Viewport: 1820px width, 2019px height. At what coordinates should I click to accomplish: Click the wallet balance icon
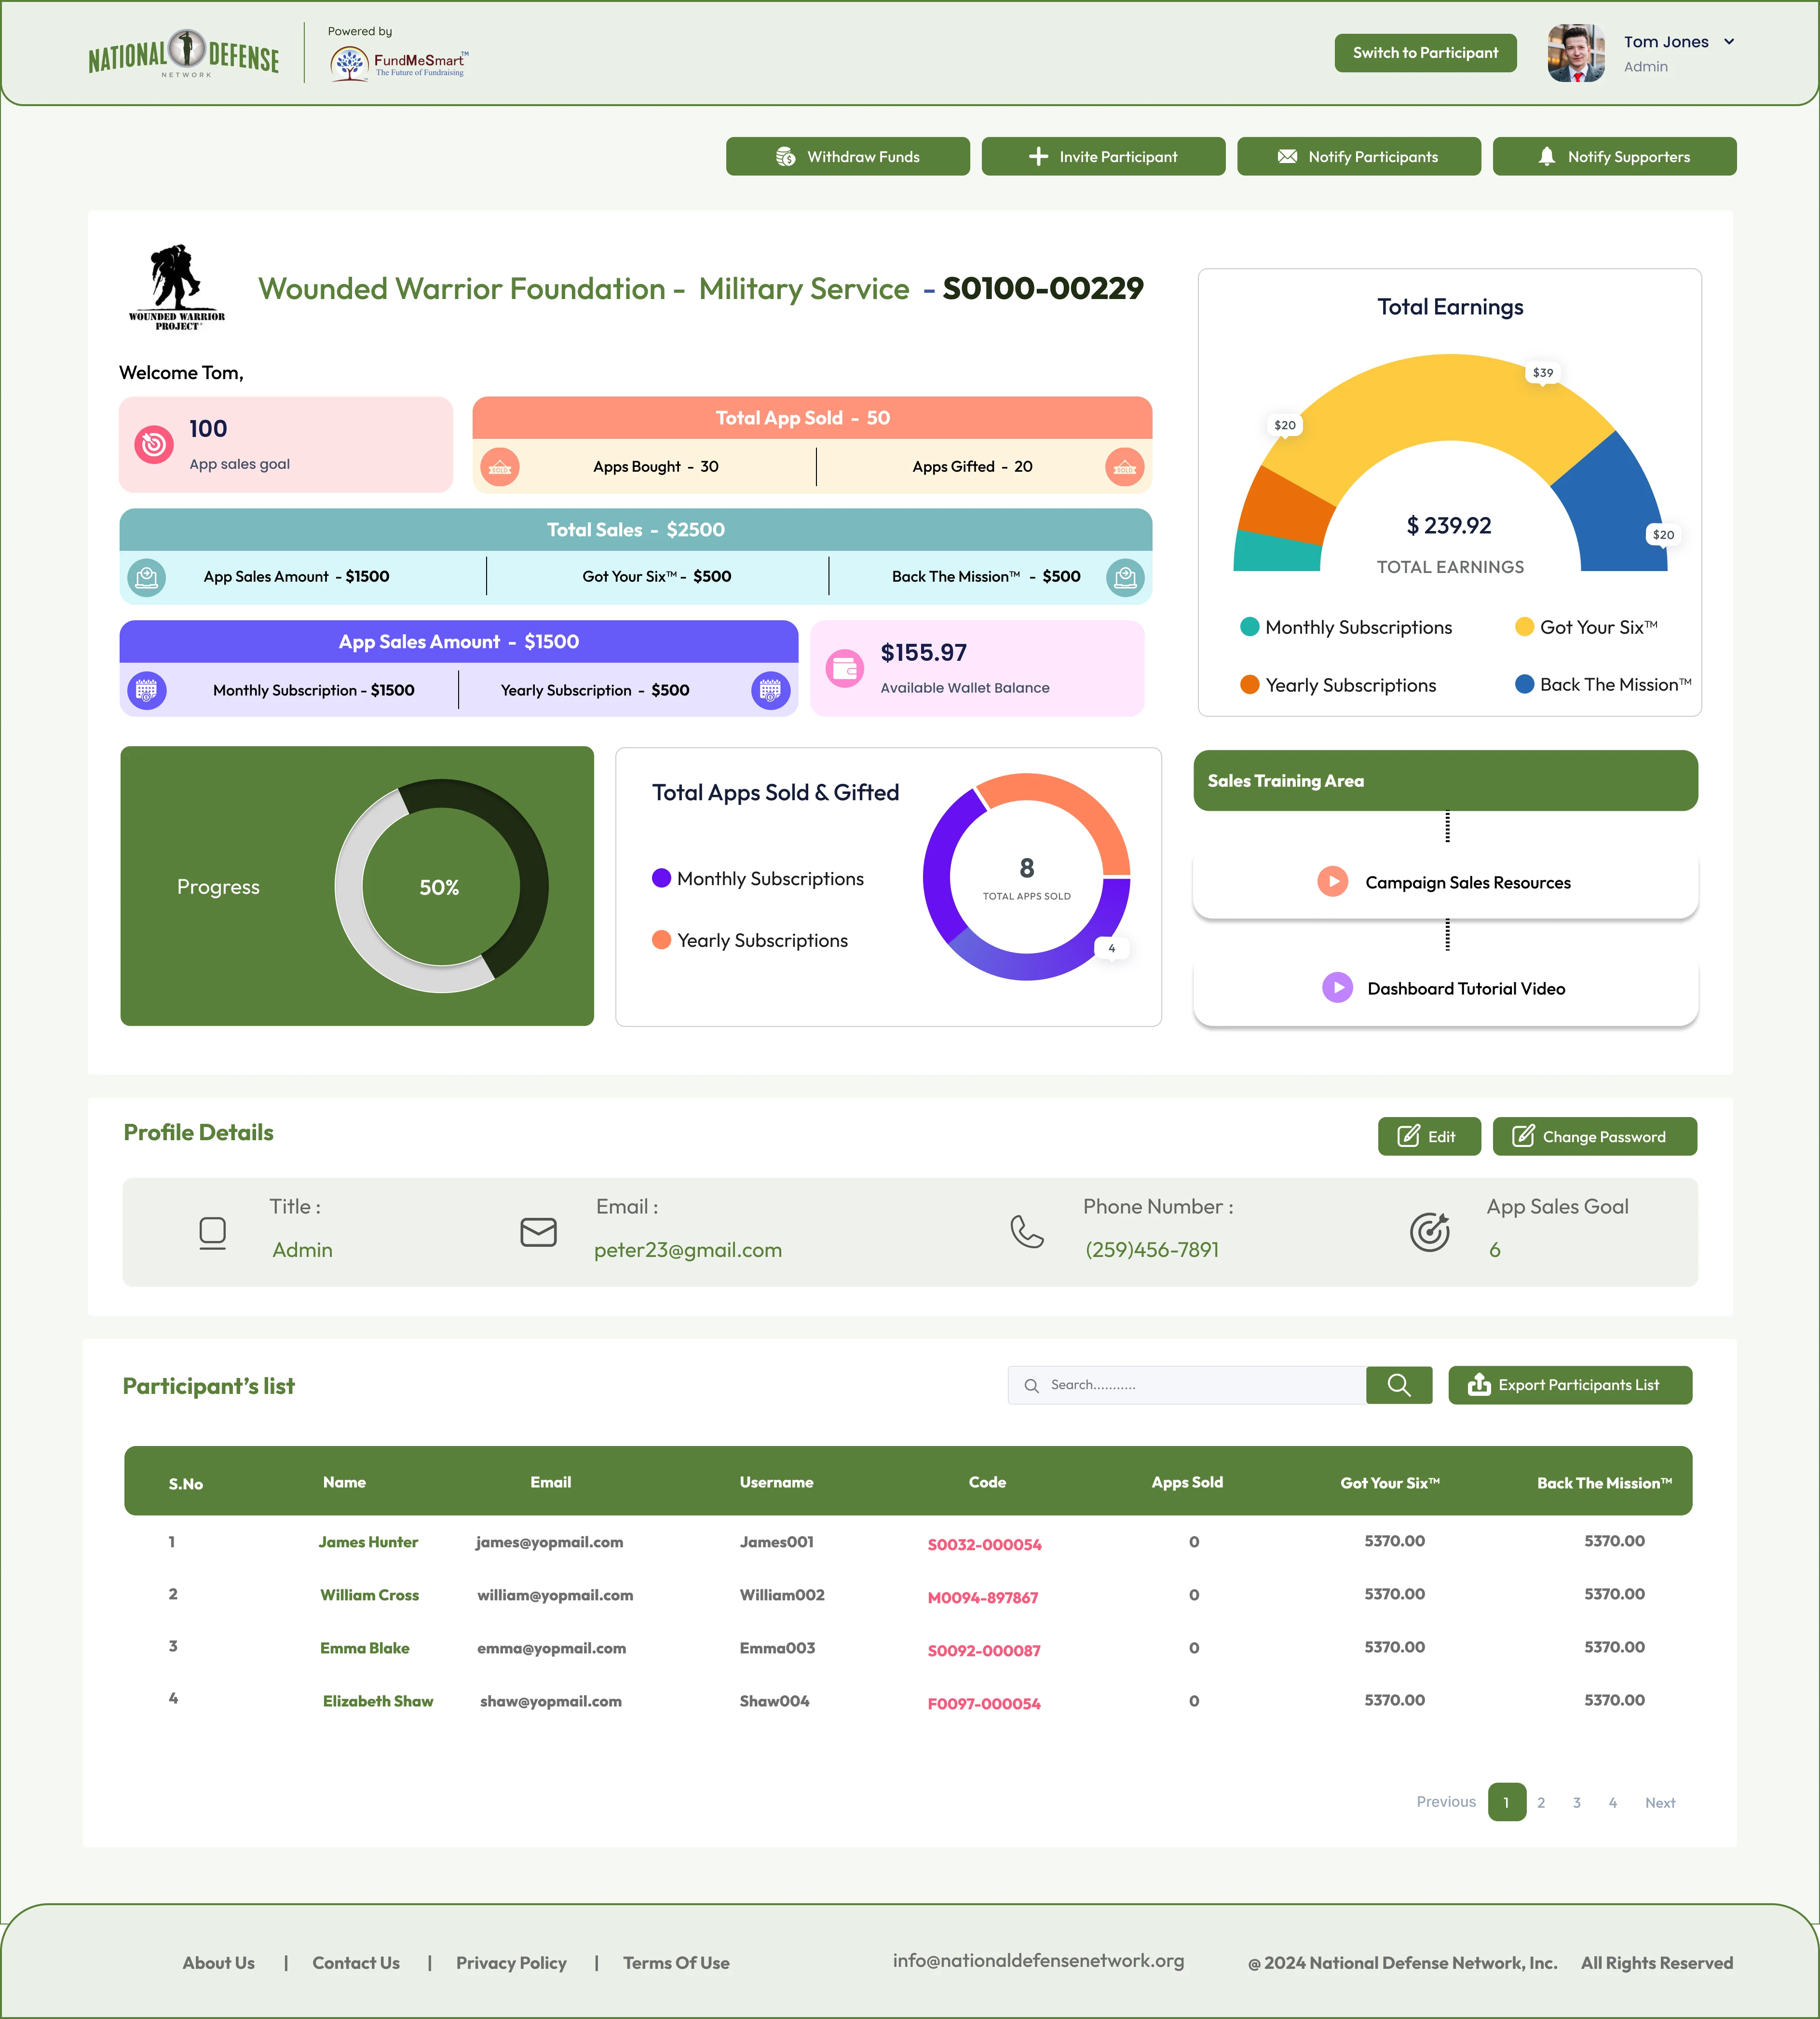[845, 669]
